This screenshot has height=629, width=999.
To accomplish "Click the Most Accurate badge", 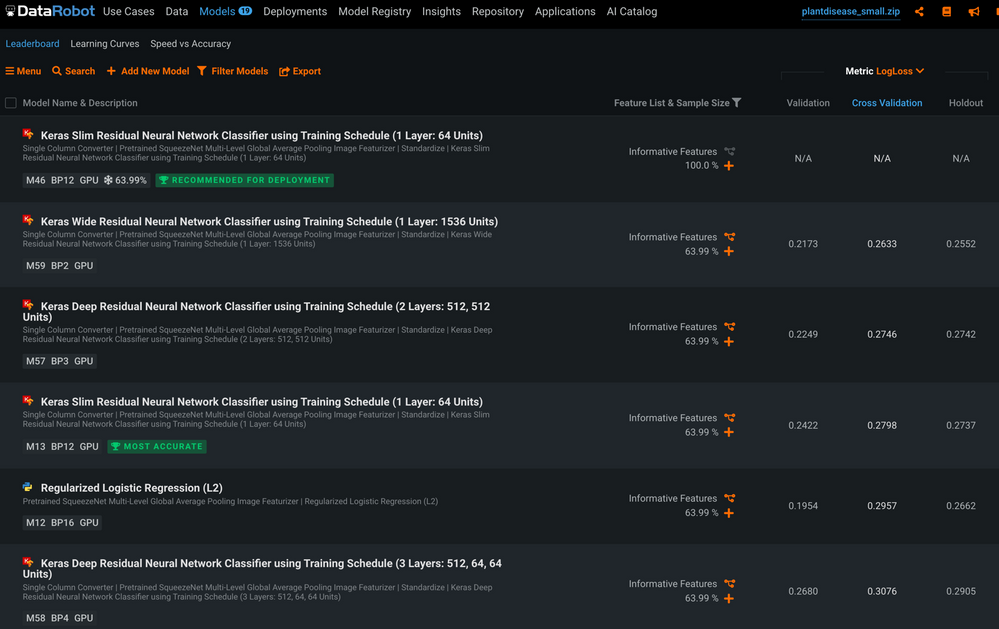I will tap(157, 447).
